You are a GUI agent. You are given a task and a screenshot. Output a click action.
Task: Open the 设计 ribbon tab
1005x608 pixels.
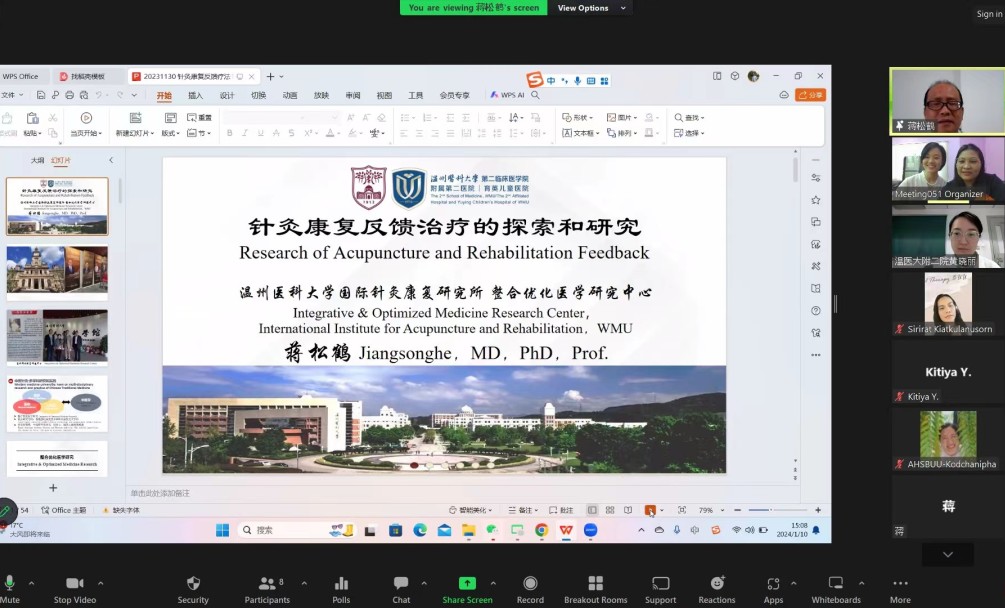pyautogui.click(x=227, y=96)
